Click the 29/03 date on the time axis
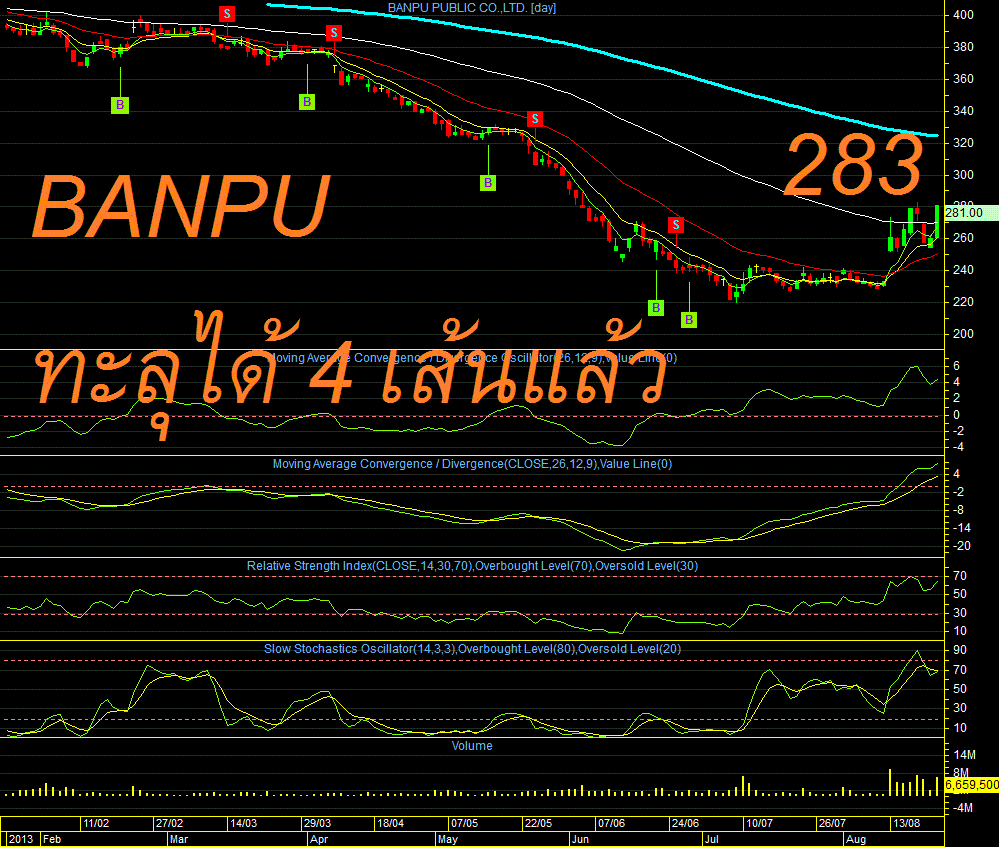This screenshot has height=847, width=999. pos(317,823)
